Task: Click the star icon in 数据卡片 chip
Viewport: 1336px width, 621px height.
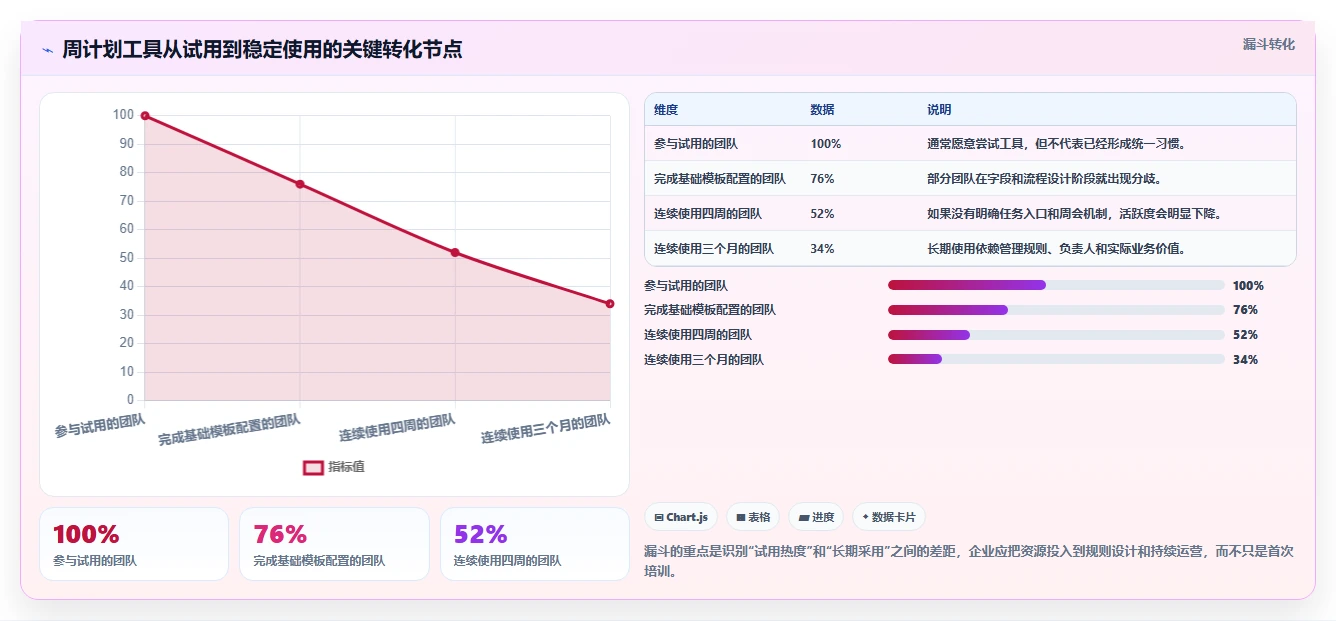Action: click(865, 517)
